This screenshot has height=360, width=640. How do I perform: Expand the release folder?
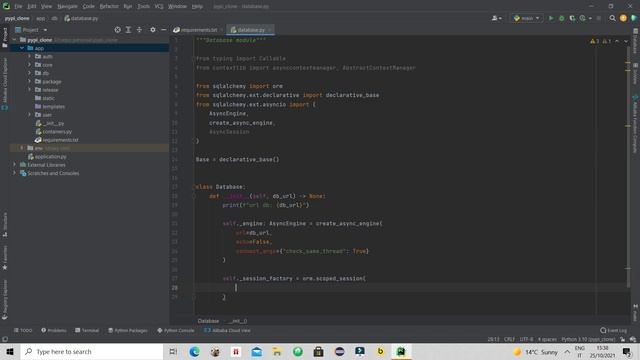tap(29, 89)
